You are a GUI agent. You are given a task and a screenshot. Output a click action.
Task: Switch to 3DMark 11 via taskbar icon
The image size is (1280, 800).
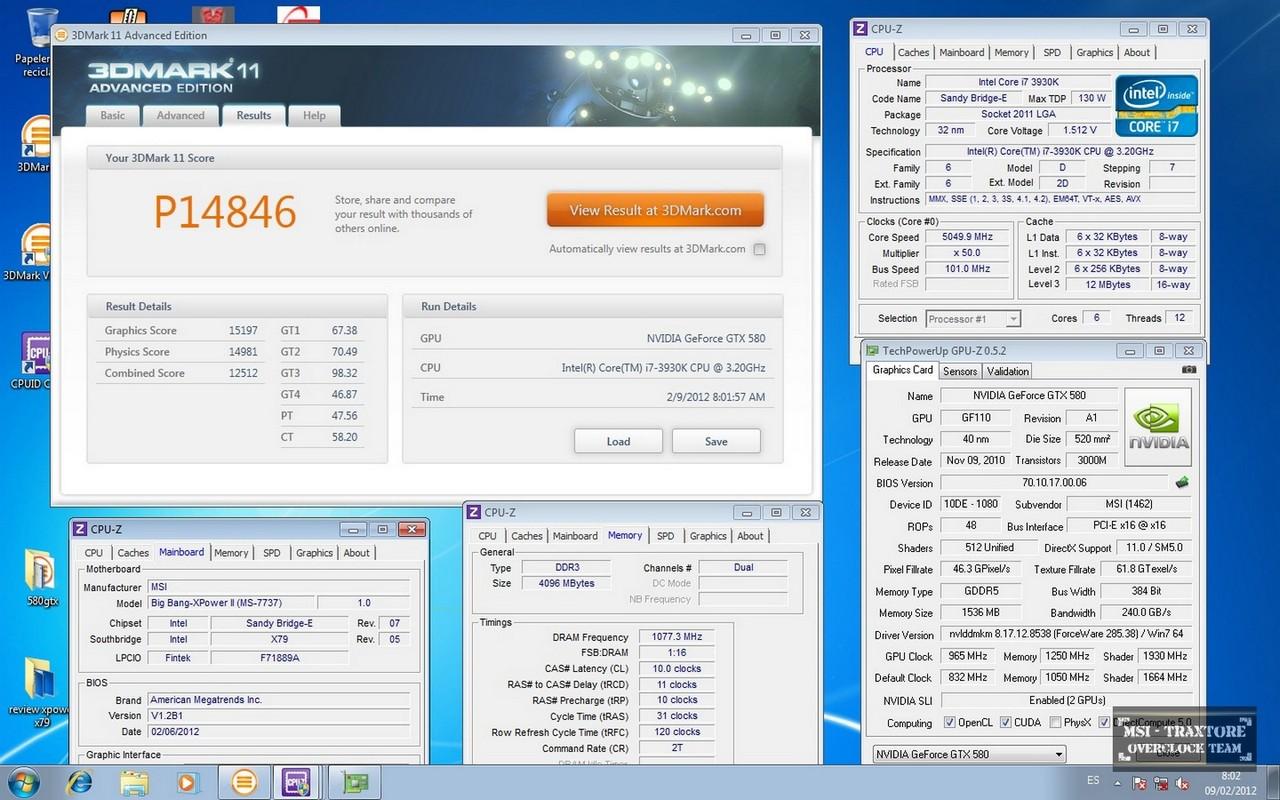(x=244, y=782)
